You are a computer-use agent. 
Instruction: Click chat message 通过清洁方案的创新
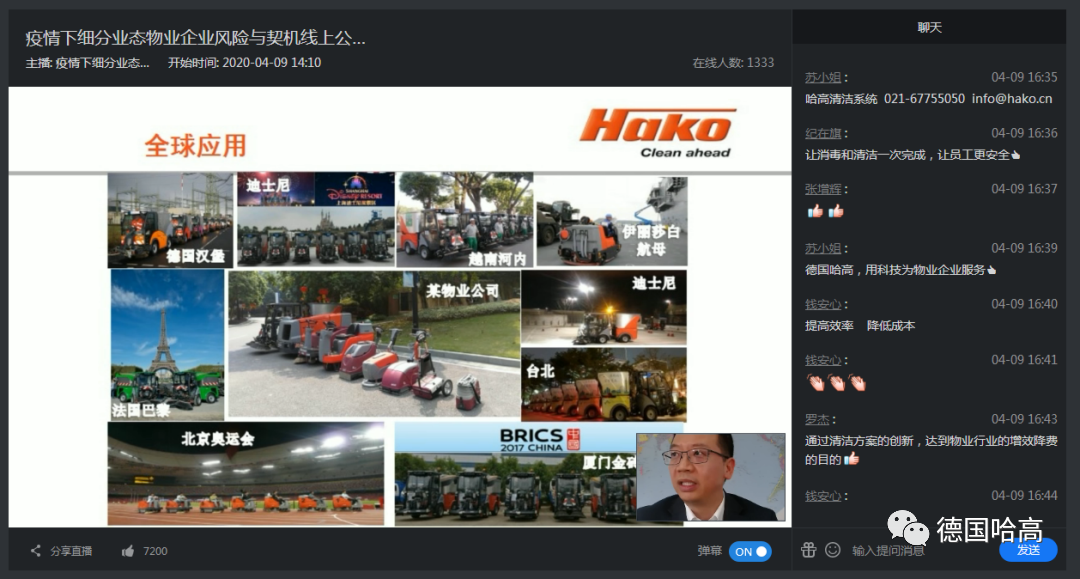click(x=931, y=450)
